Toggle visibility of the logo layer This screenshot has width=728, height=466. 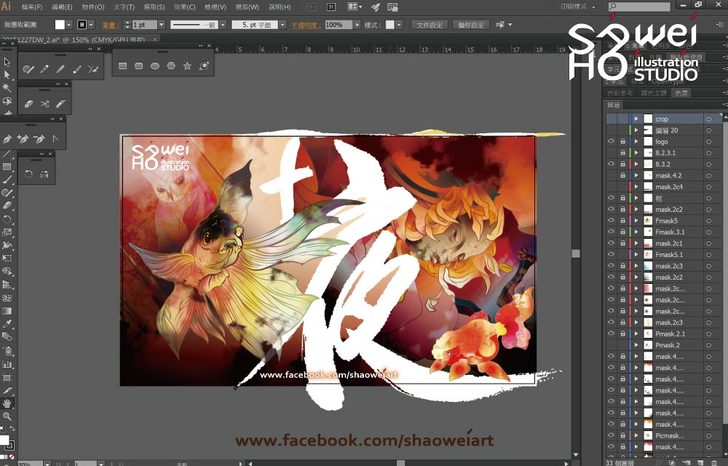click(611, 141)
